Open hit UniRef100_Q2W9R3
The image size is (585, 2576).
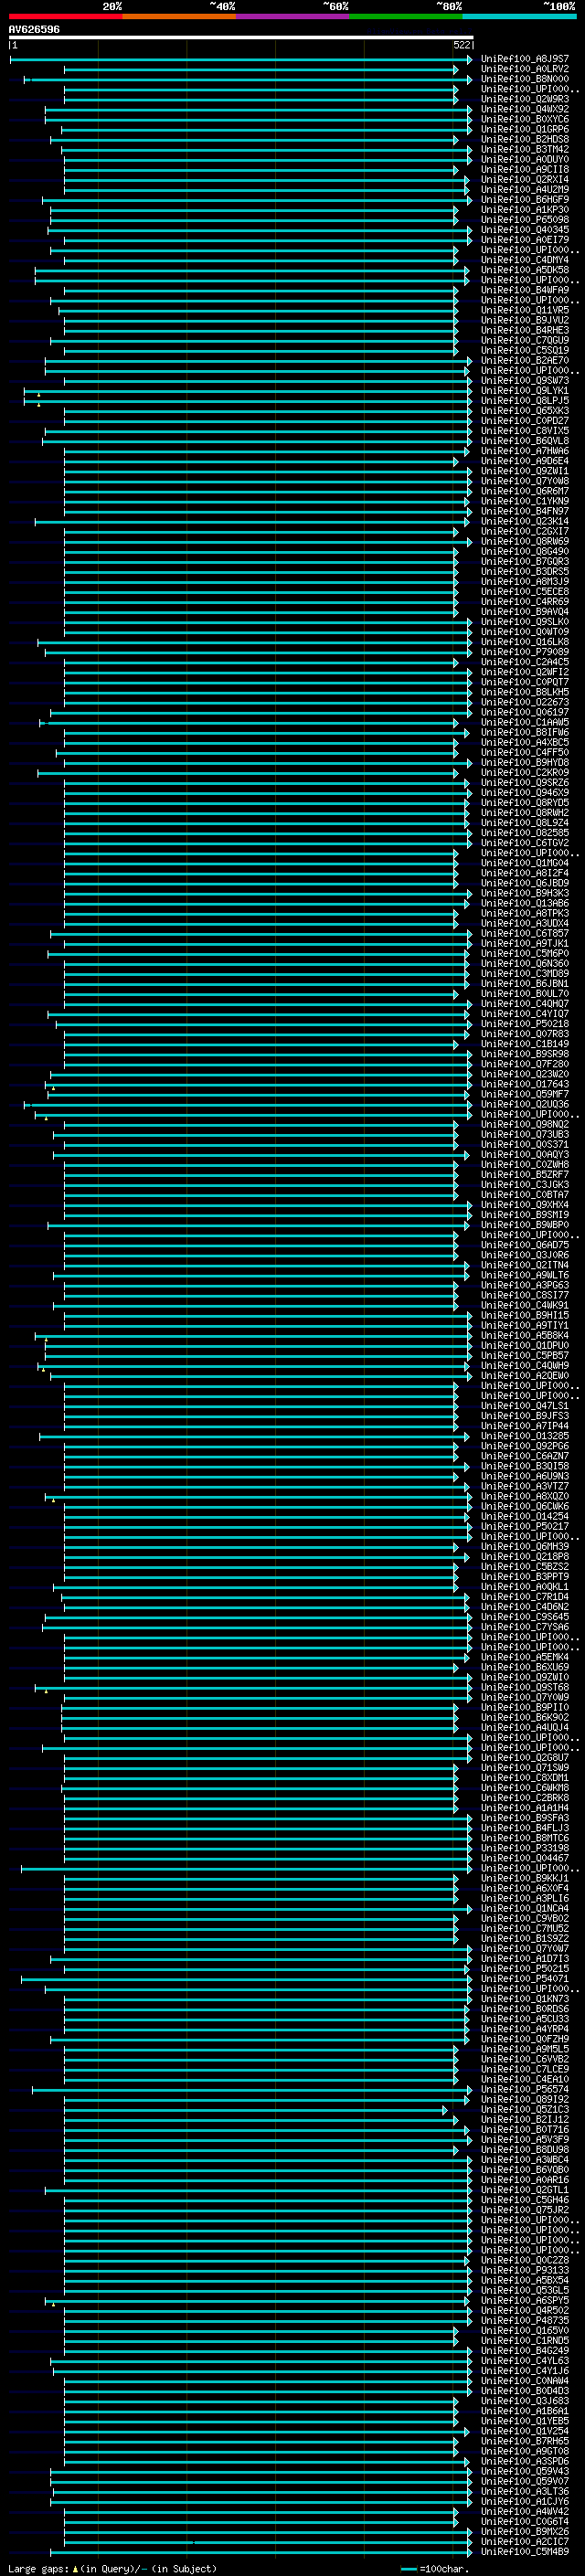(525, 99)
